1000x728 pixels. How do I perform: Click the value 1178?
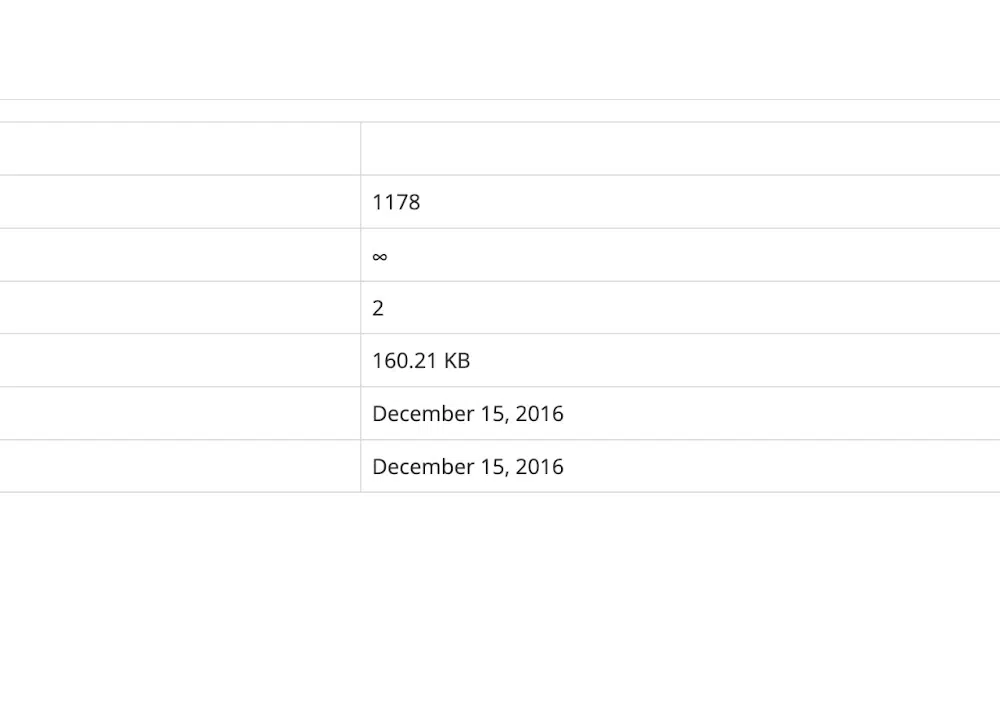(x=396, y=202)
